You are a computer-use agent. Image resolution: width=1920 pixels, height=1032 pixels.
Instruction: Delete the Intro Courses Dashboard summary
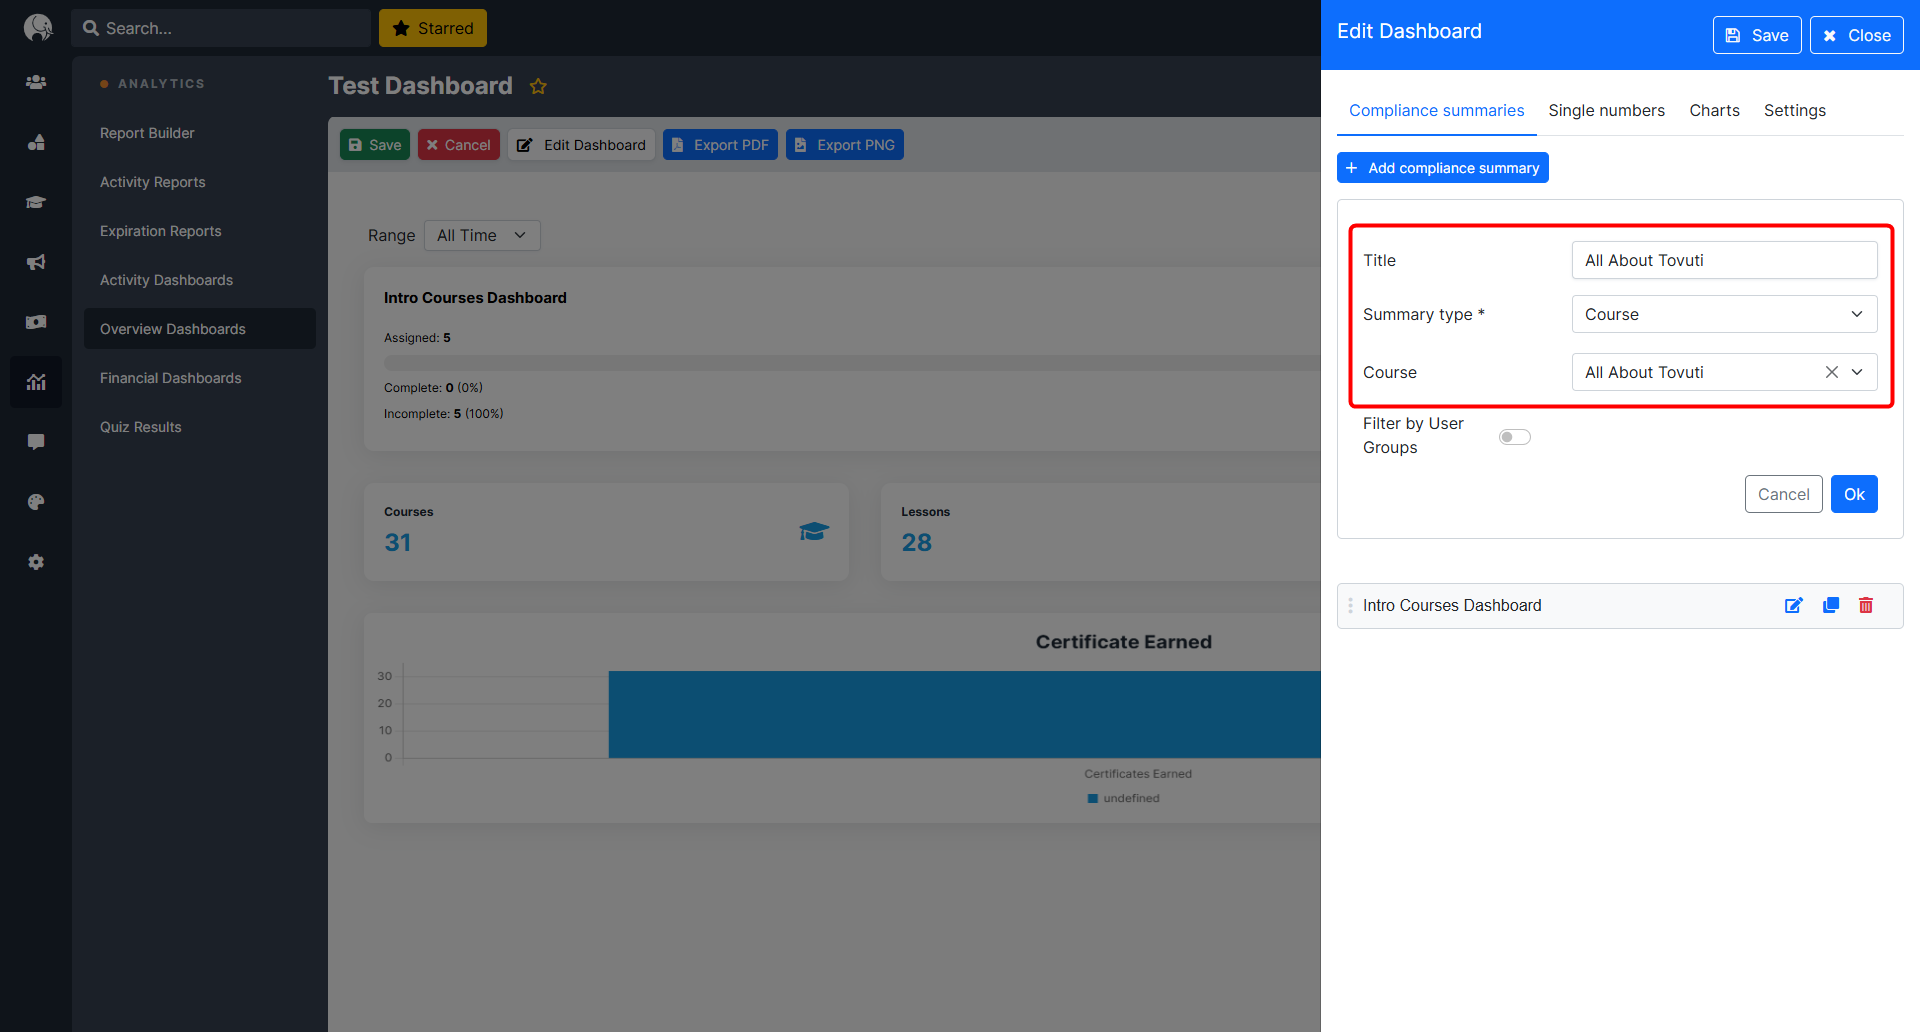1866,606
